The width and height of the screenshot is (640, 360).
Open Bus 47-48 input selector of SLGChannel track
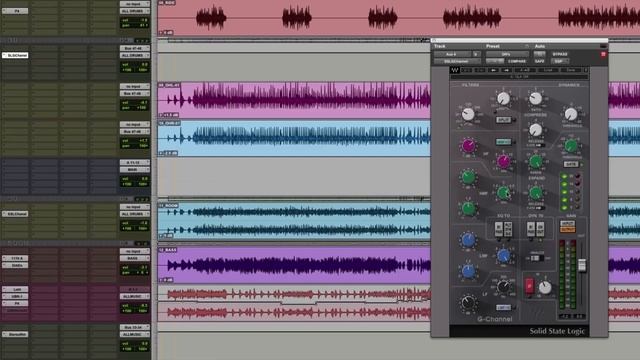point(134,48)
